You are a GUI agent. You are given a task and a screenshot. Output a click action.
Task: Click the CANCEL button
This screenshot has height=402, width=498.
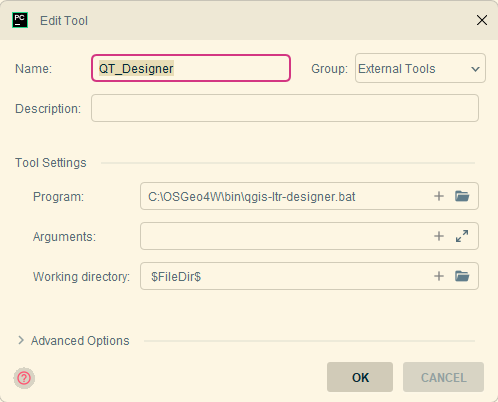443,377
